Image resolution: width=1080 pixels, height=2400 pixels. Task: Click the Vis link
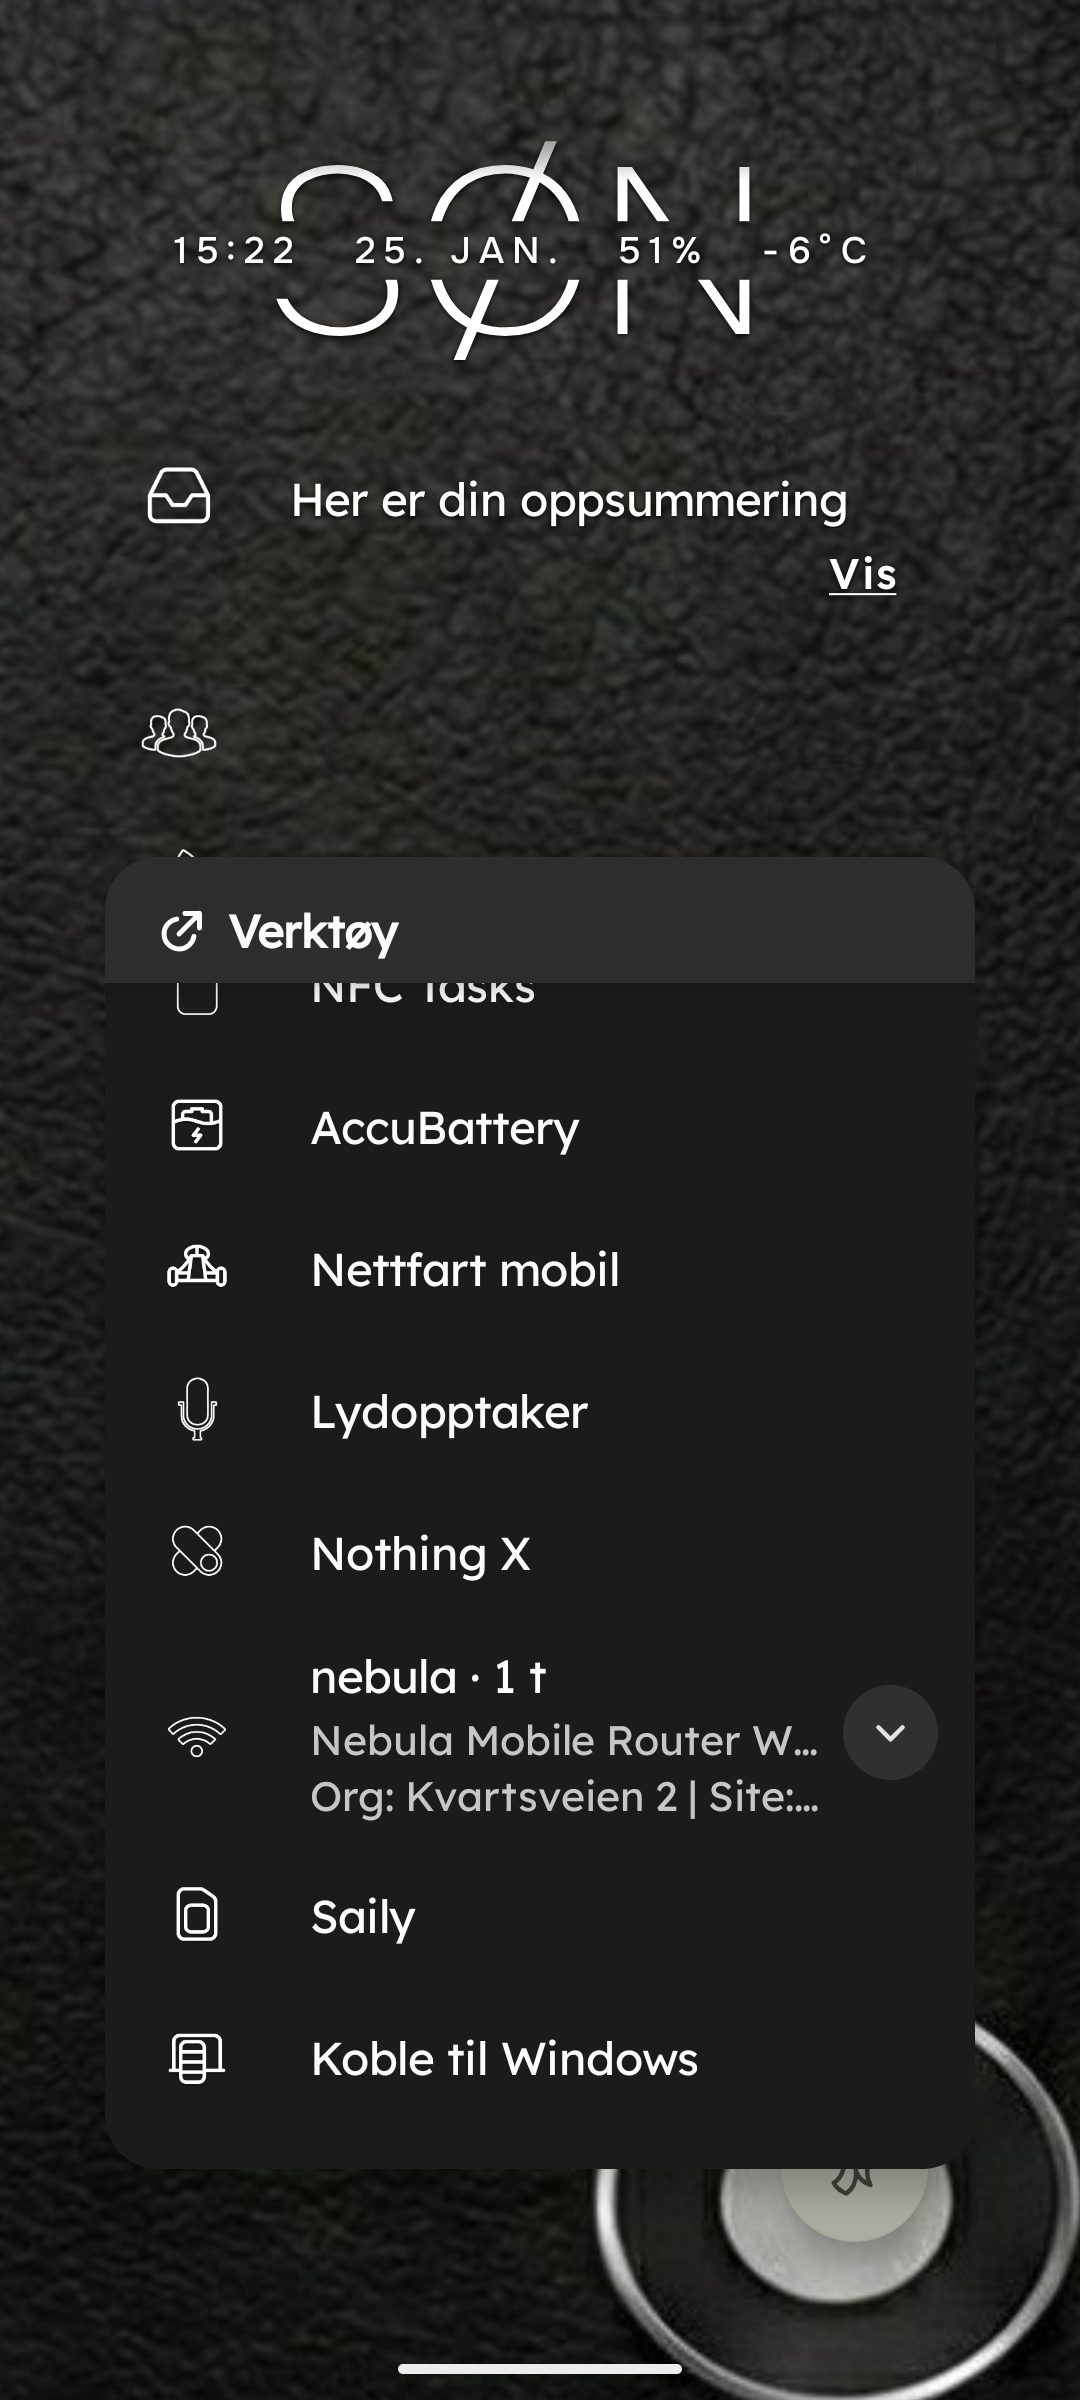click(863, 574)
